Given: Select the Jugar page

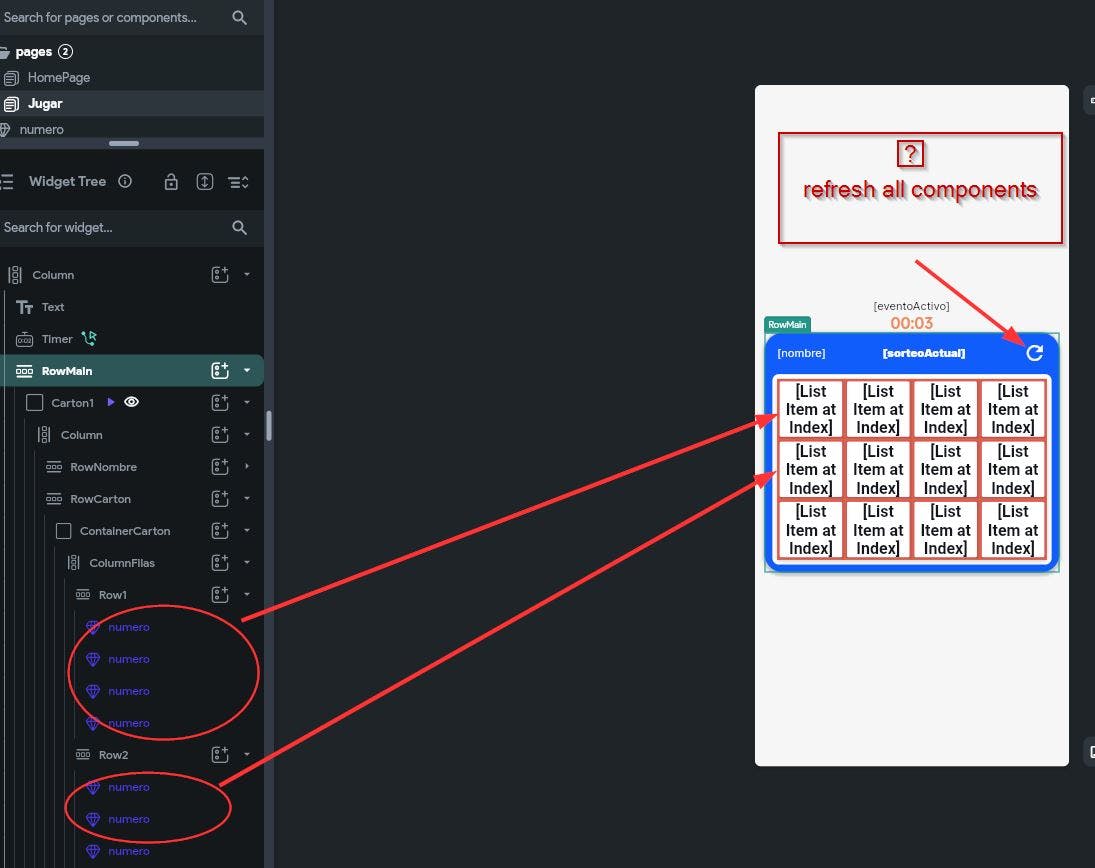Looking at the screenshot, I should 132,103.
